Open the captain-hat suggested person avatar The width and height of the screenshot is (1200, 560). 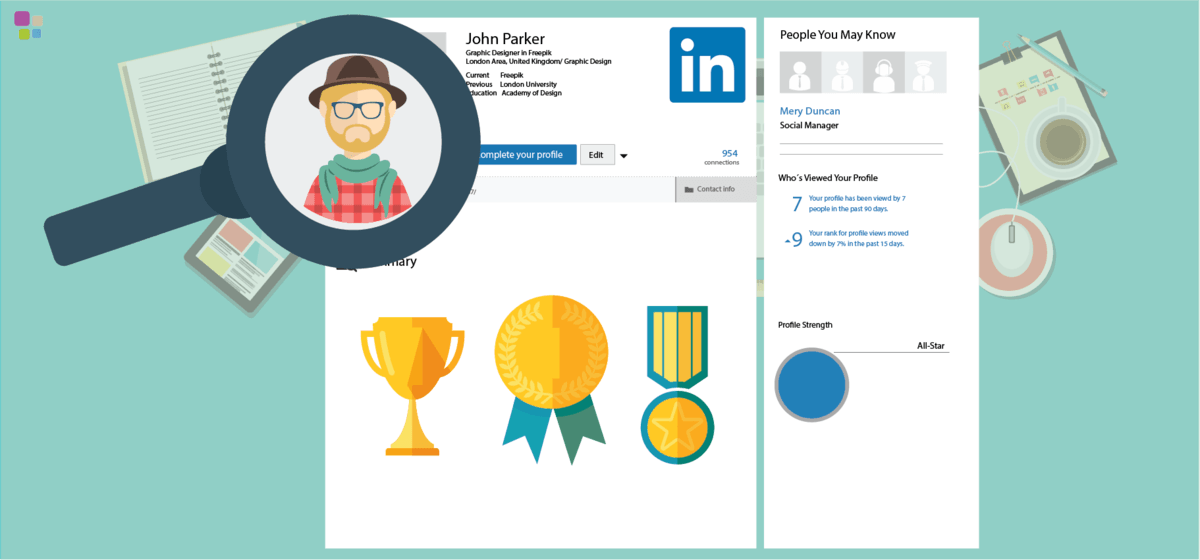point(925,73)
